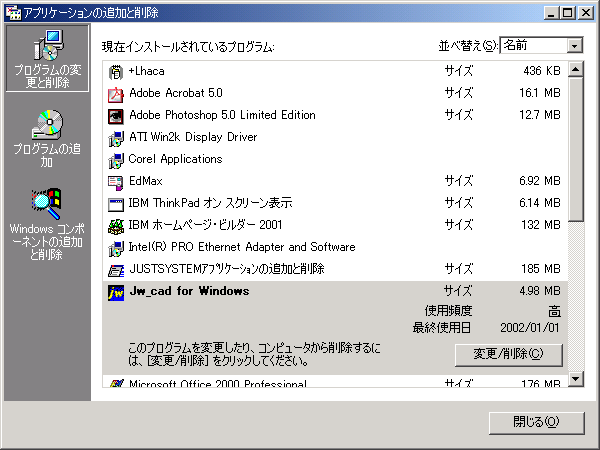
Task: Select IBM ホームページ・ビルダー 2001 entry
Action: (335, 226)
